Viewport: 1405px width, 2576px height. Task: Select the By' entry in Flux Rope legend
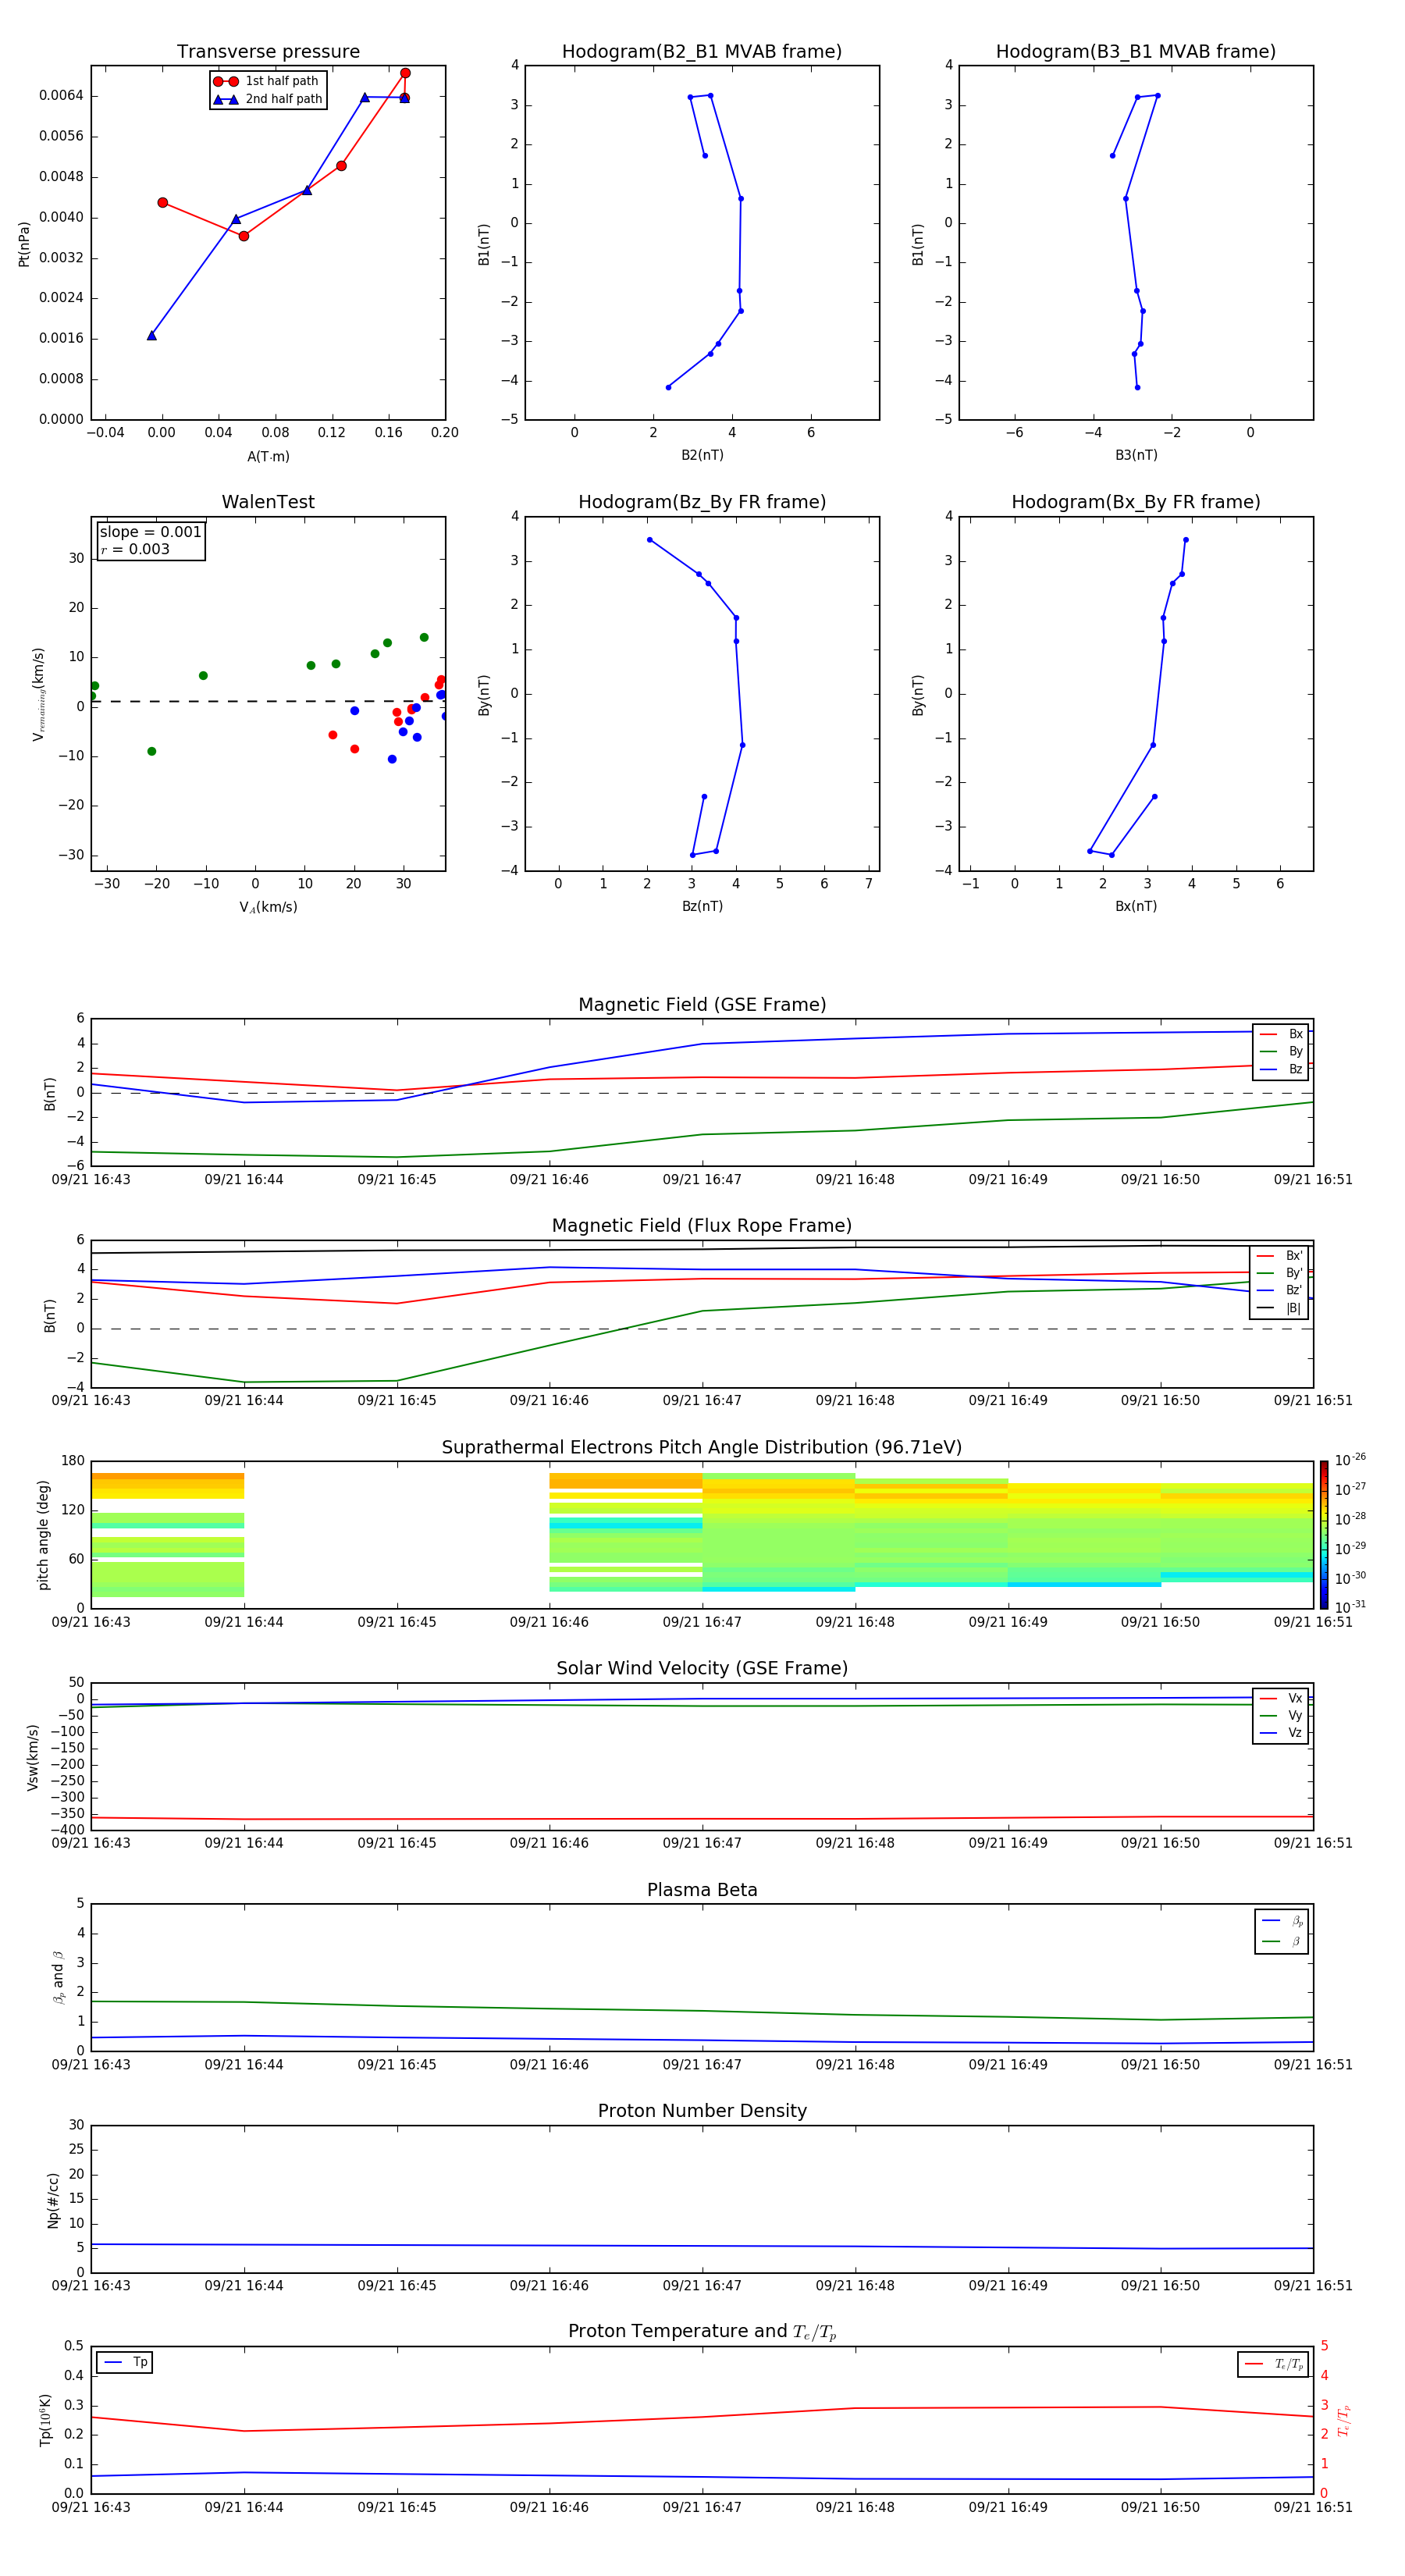[1279, 1273]
